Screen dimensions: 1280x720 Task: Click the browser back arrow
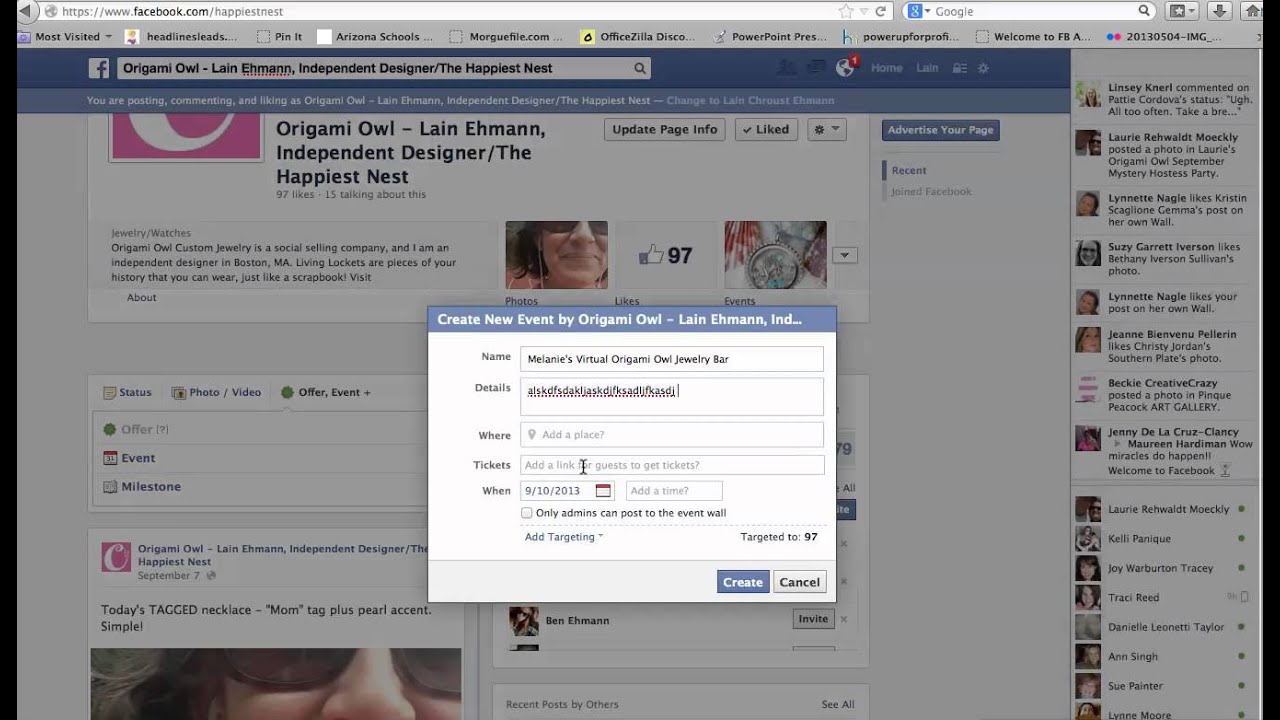(28, 11)
